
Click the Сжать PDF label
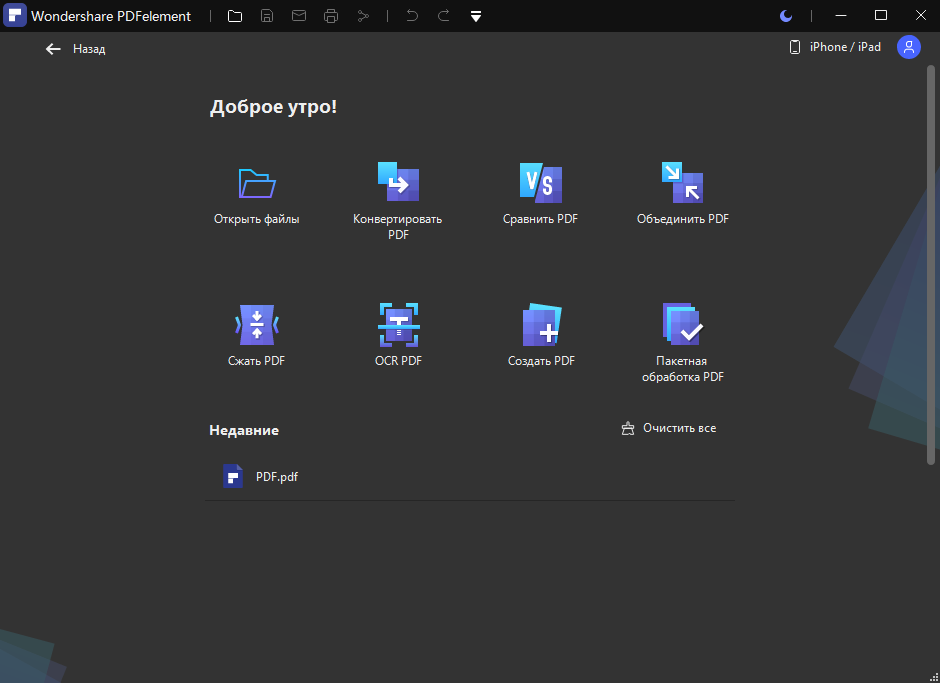click(x=257, y=361)
